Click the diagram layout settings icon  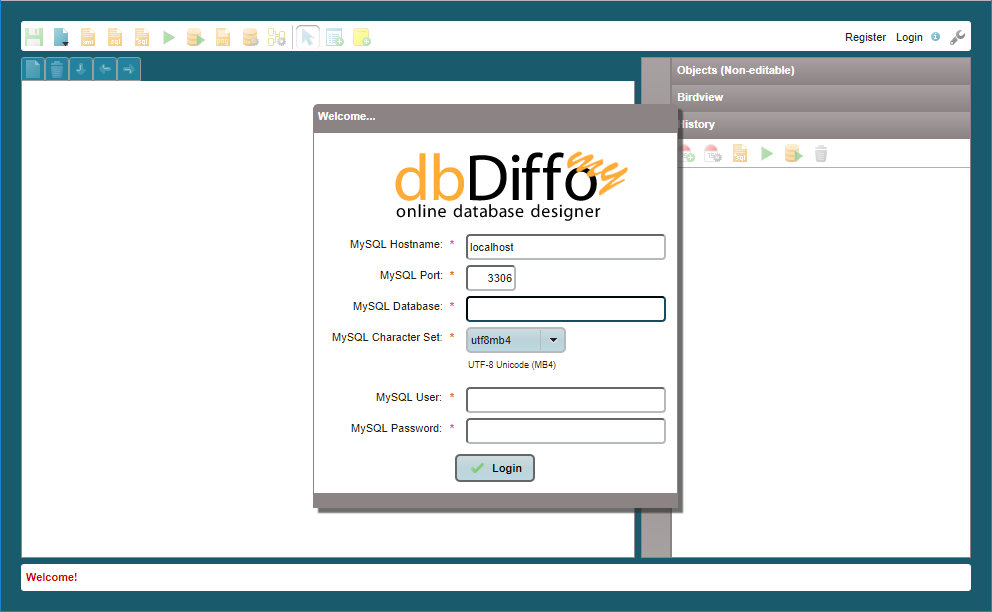(x=277, y=37)
